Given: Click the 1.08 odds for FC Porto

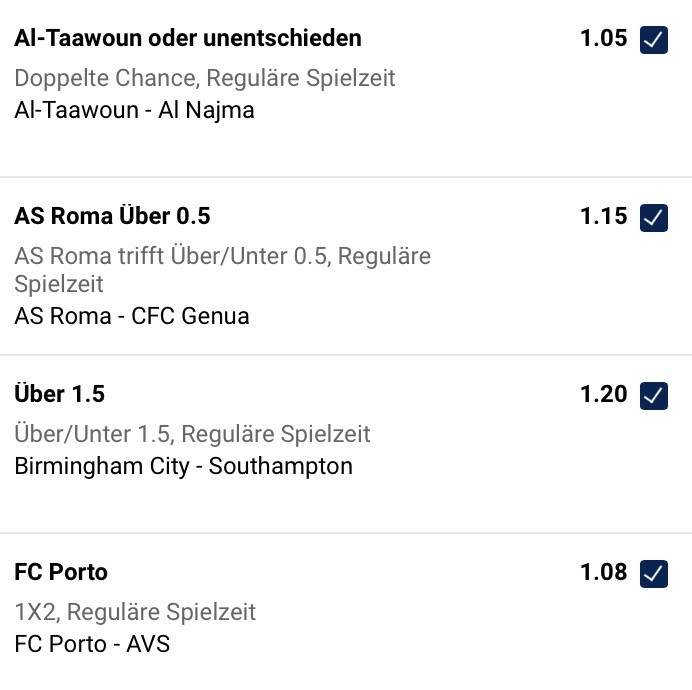Looking at the screenshot, I should point(604,572).
